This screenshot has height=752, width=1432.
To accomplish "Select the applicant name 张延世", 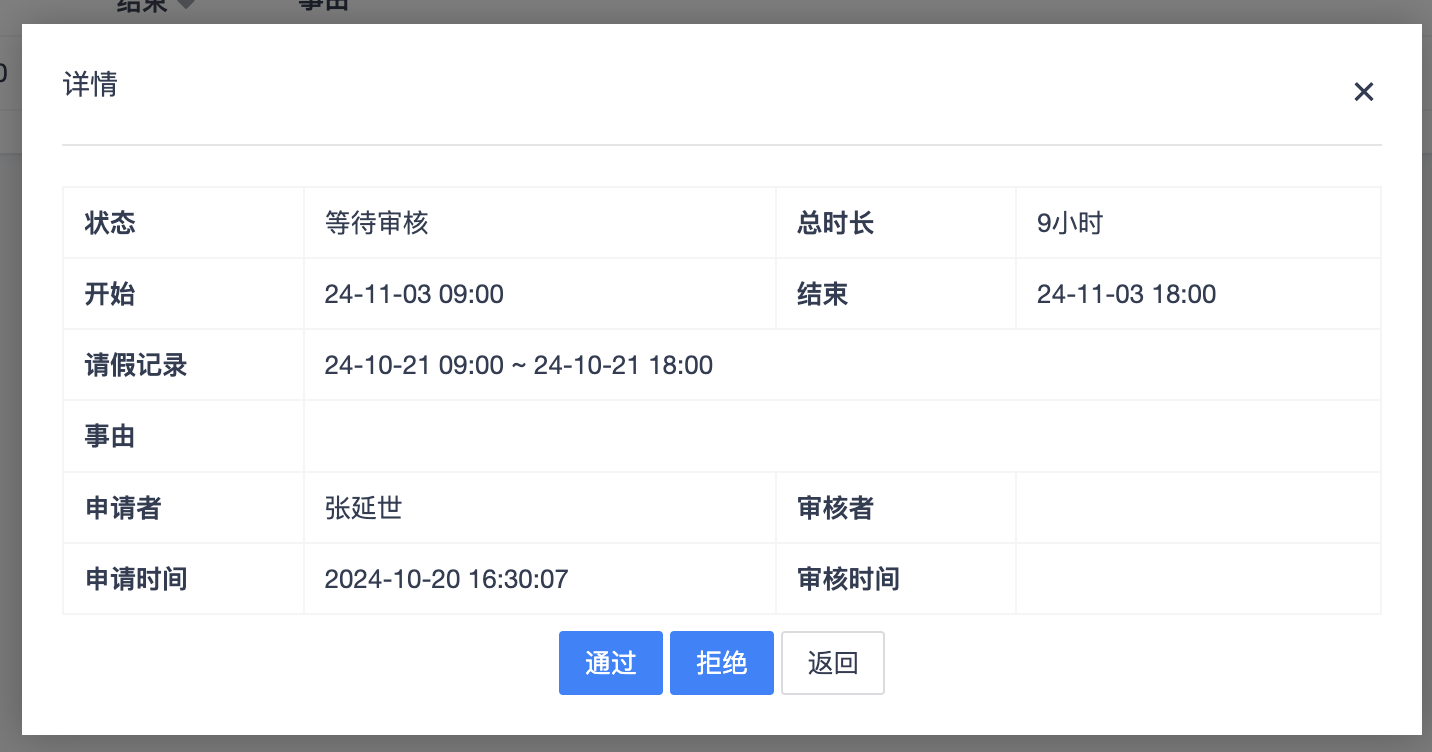I will [363, 508].
